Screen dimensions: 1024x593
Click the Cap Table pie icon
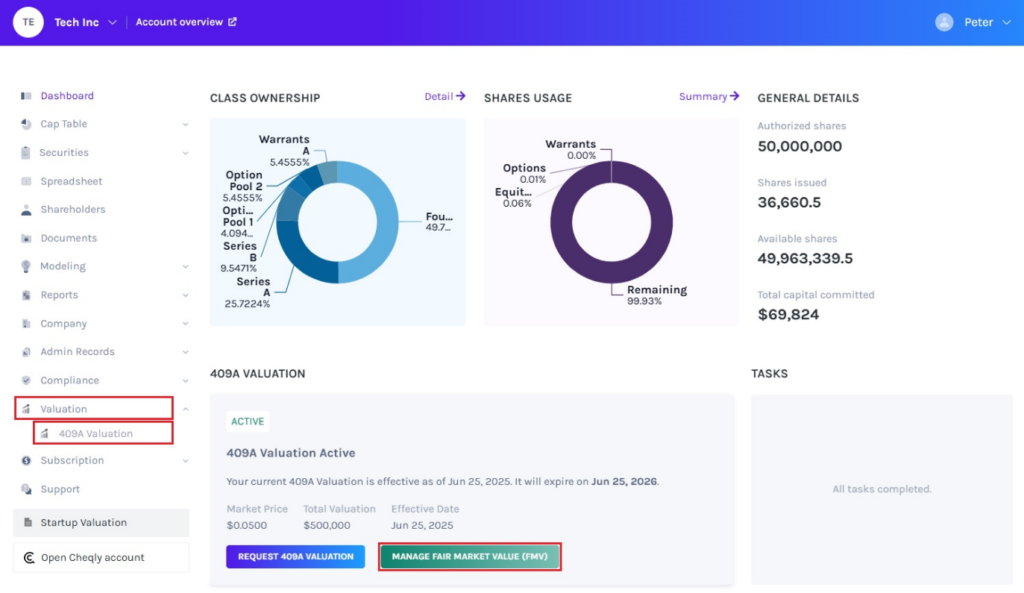(x=26, y=124)
